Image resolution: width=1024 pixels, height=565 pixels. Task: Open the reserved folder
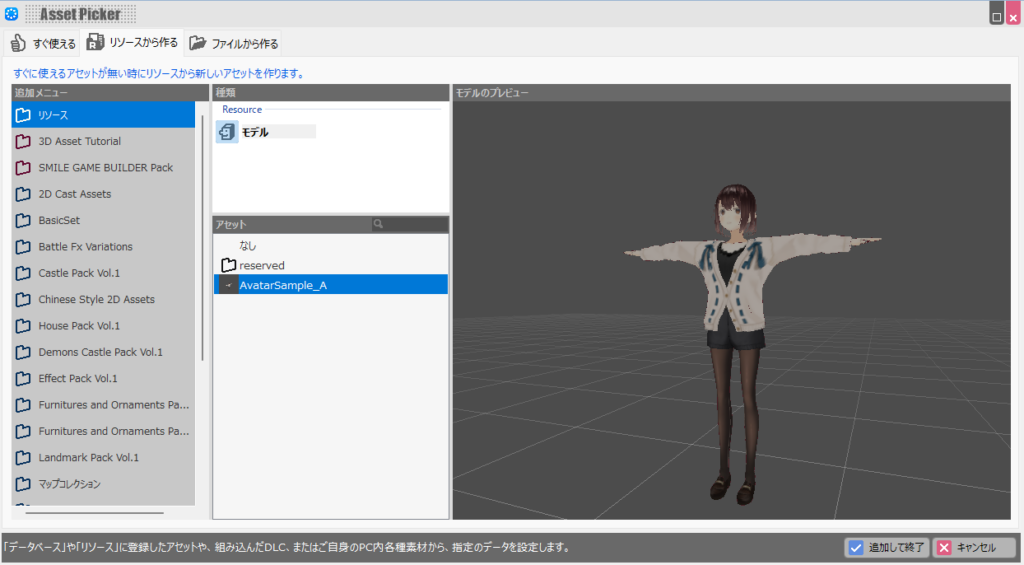click(260, 266)
